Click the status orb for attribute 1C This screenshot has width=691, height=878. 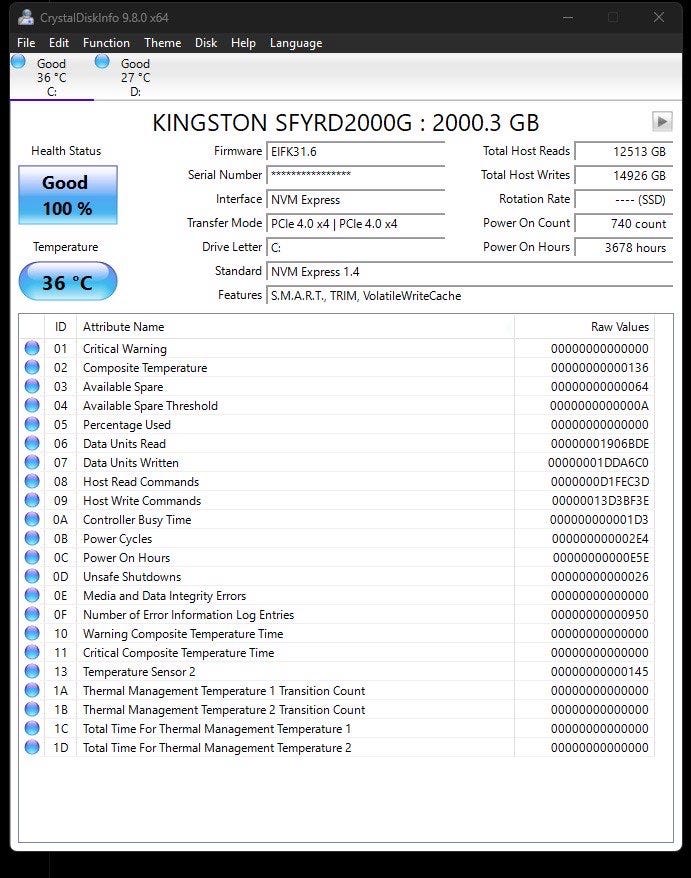pos(32,729)
